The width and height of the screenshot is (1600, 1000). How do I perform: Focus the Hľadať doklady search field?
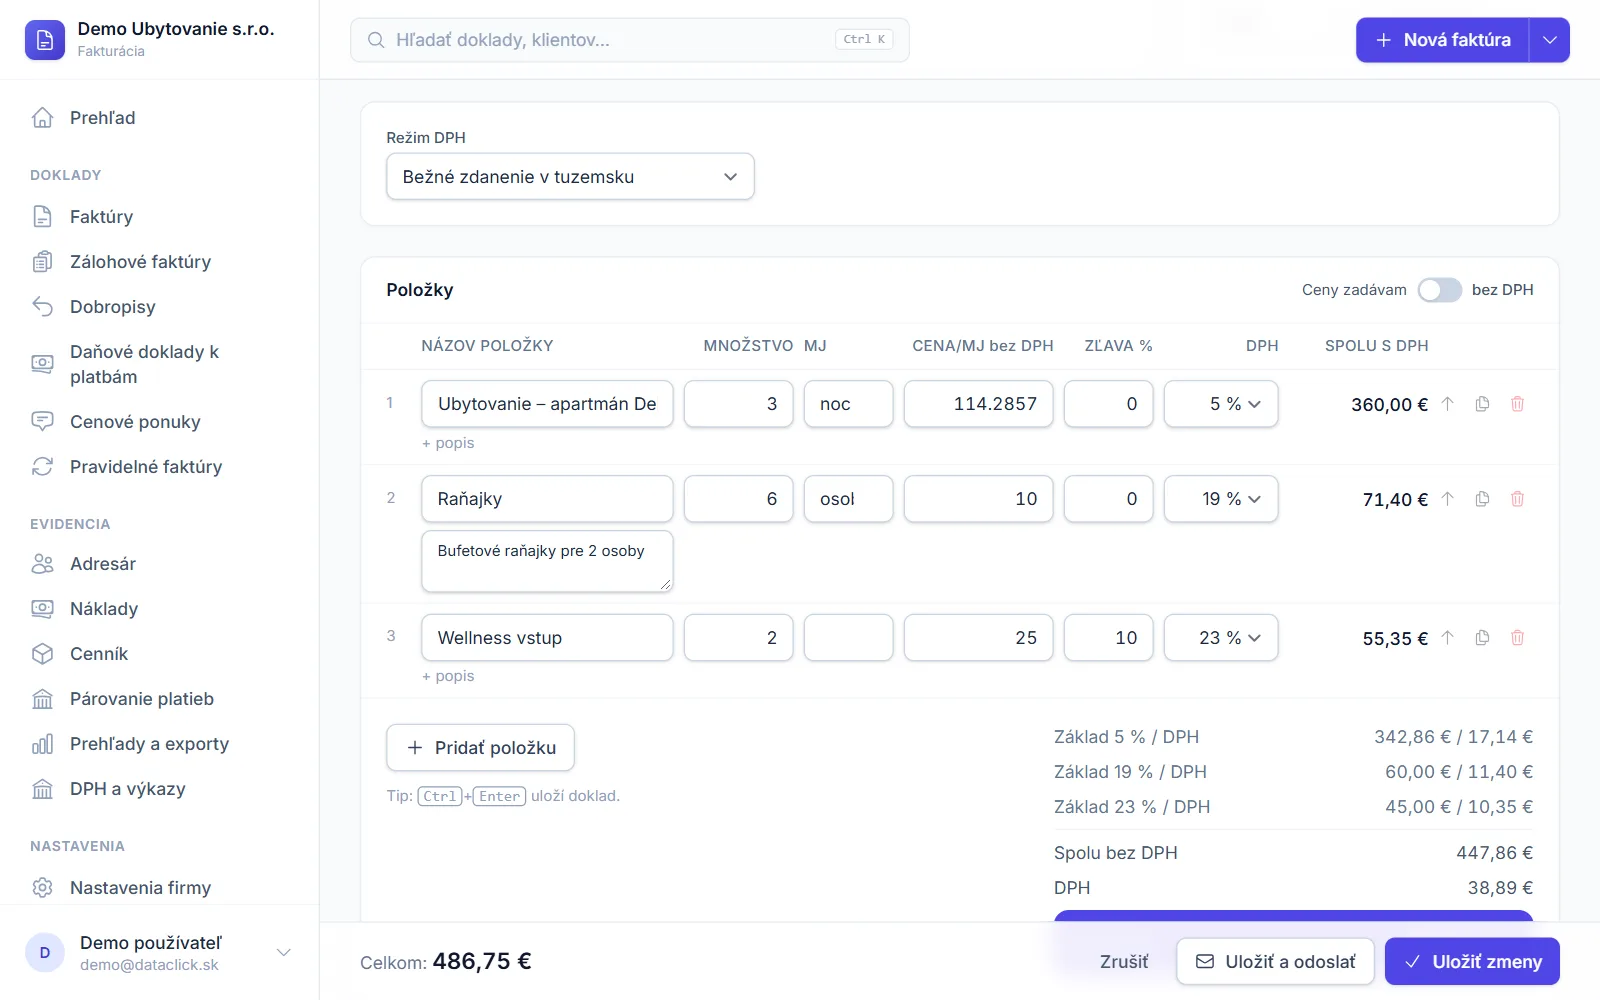point(630,40)
